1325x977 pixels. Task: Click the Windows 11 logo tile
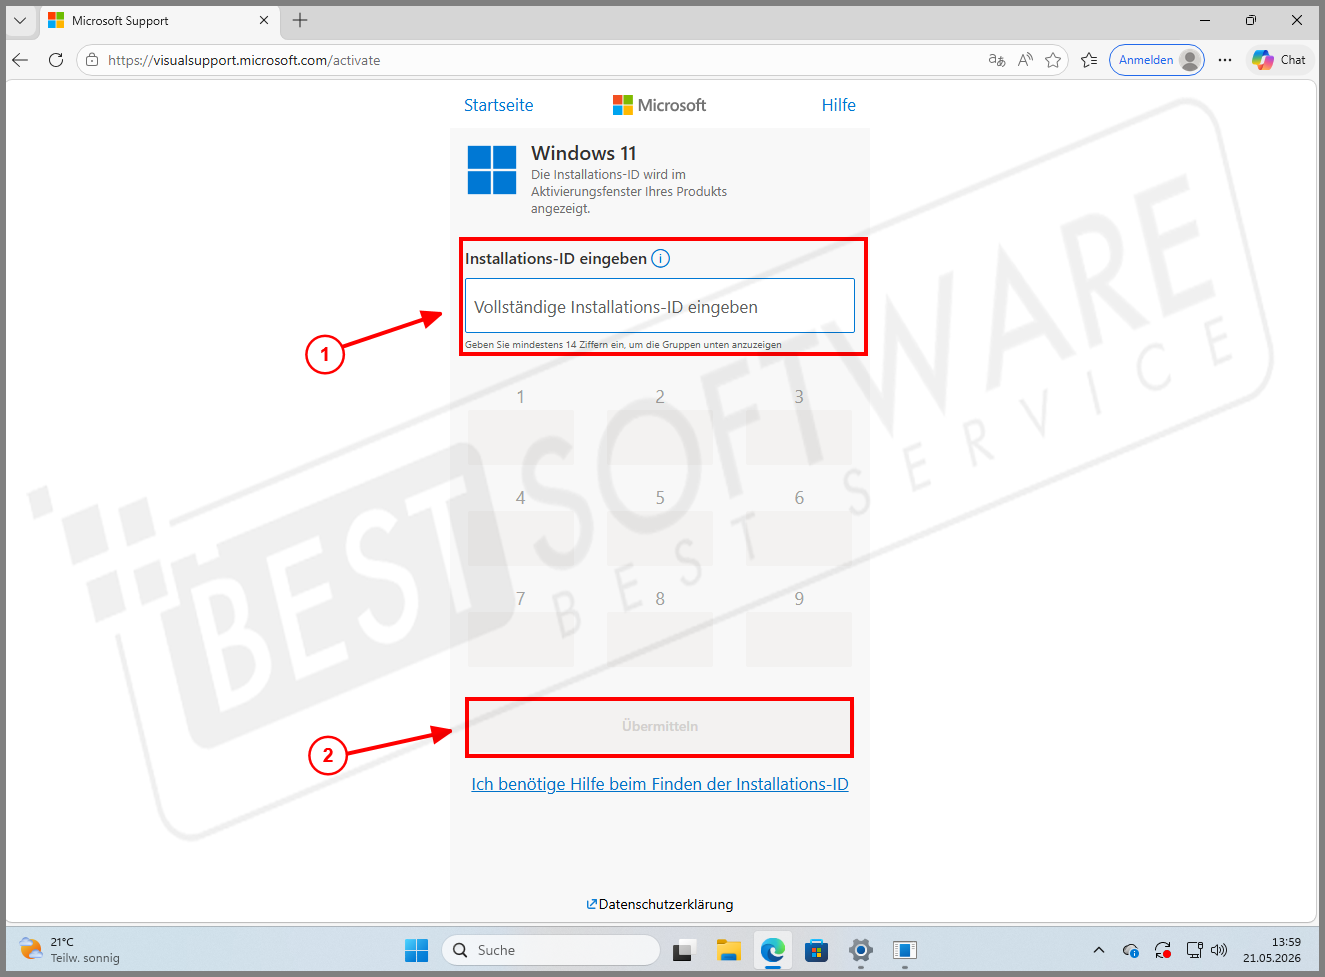[492, 169]
